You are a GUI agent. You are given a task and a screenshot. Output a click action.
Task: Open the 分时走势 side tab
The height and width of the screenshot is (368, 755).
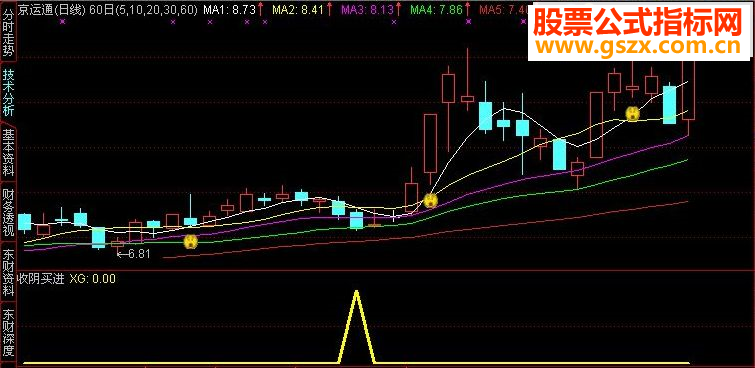pos(8,31)
